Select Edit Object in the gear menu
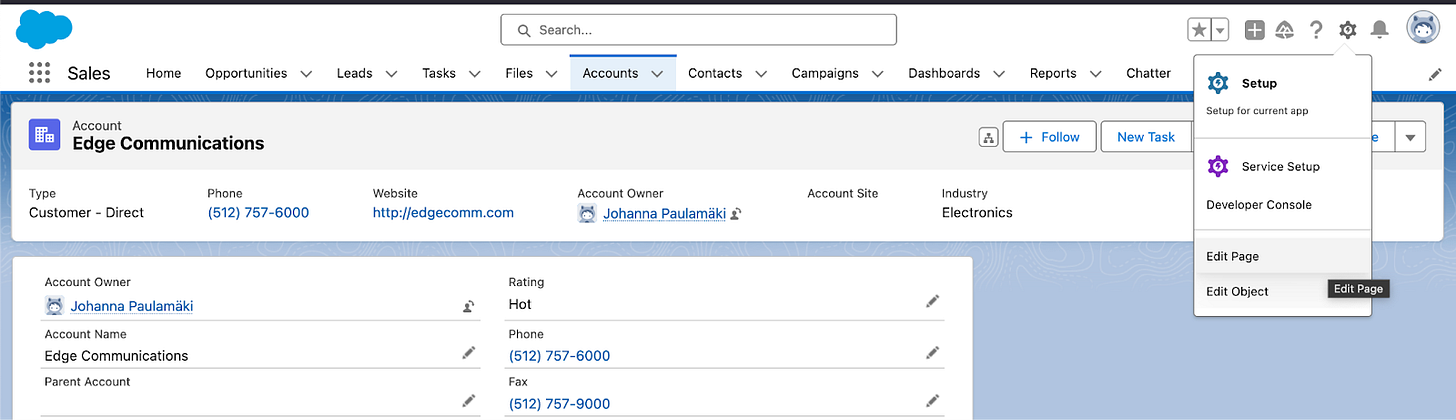 click(1237, 291)
